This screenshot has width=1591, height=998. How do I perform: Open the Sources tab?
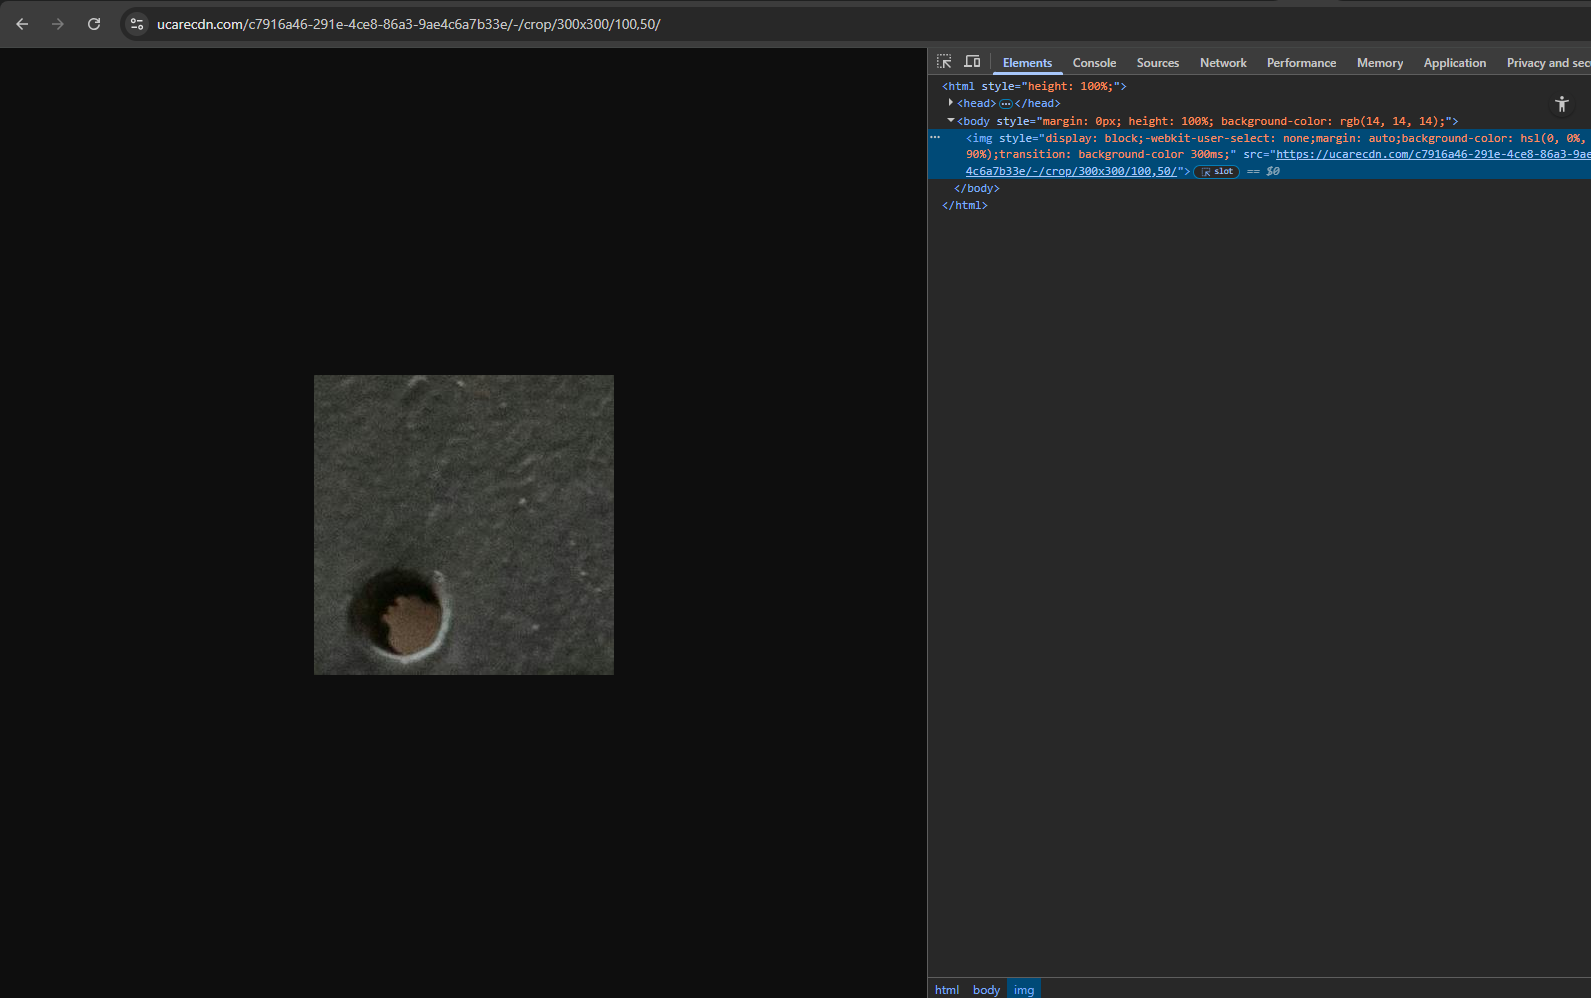[x=1158, y=63]
